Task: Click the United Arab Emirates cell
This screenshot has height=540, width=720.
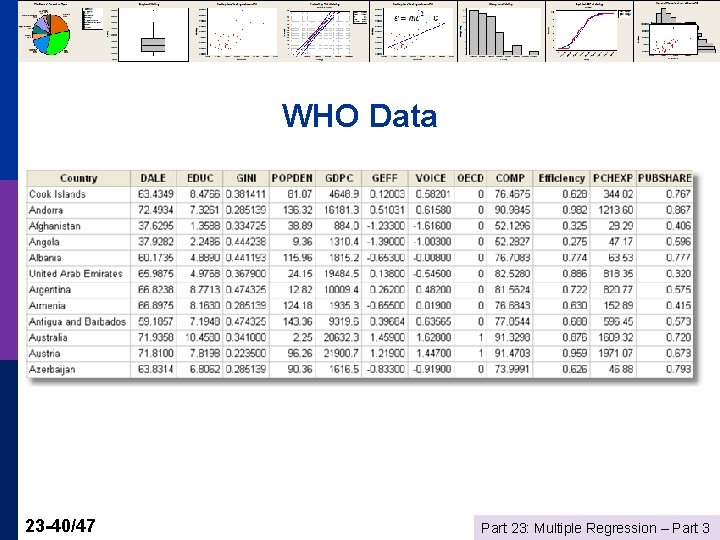Action: click(x=79, y=274)
